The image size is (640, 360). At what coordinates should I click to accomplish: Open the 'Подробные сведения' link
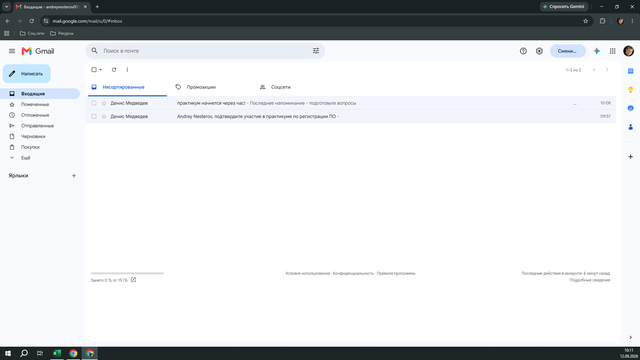(x=590, y=280)
